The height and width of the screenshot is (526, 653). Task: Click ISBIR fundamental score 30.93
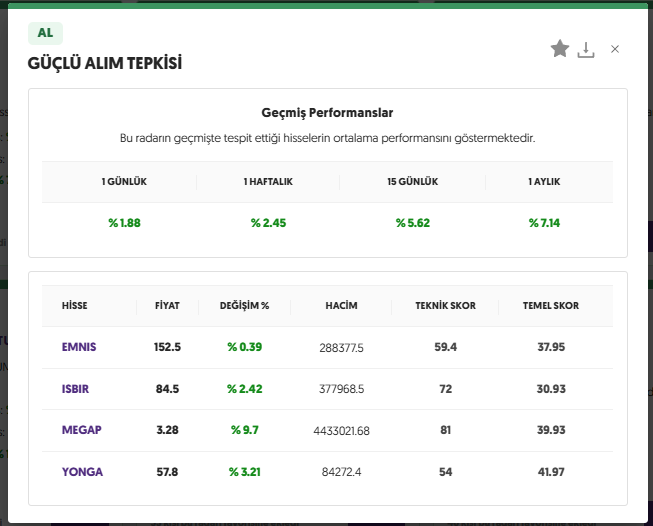tap(551, 389)
